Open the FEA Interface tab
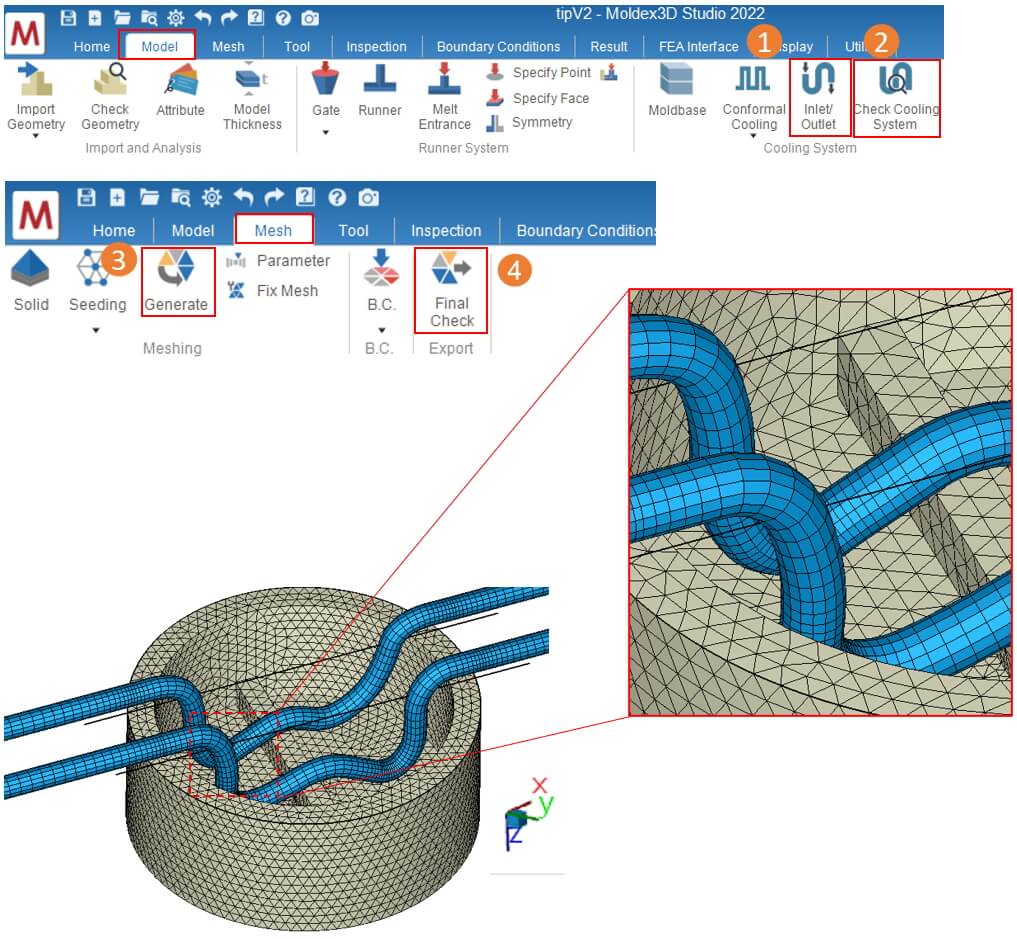 point(698,47)
